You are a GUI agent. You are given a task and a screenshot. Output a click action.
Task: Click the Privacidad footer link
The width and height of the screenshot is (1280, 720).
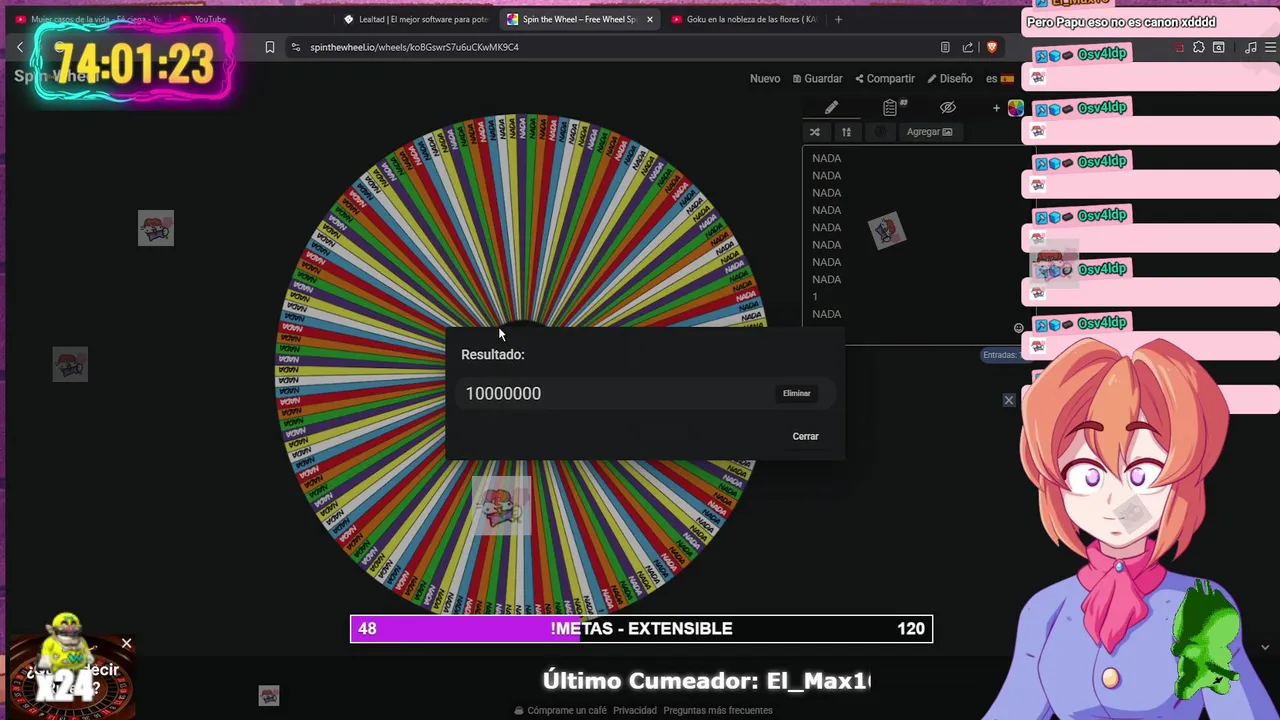635,710
